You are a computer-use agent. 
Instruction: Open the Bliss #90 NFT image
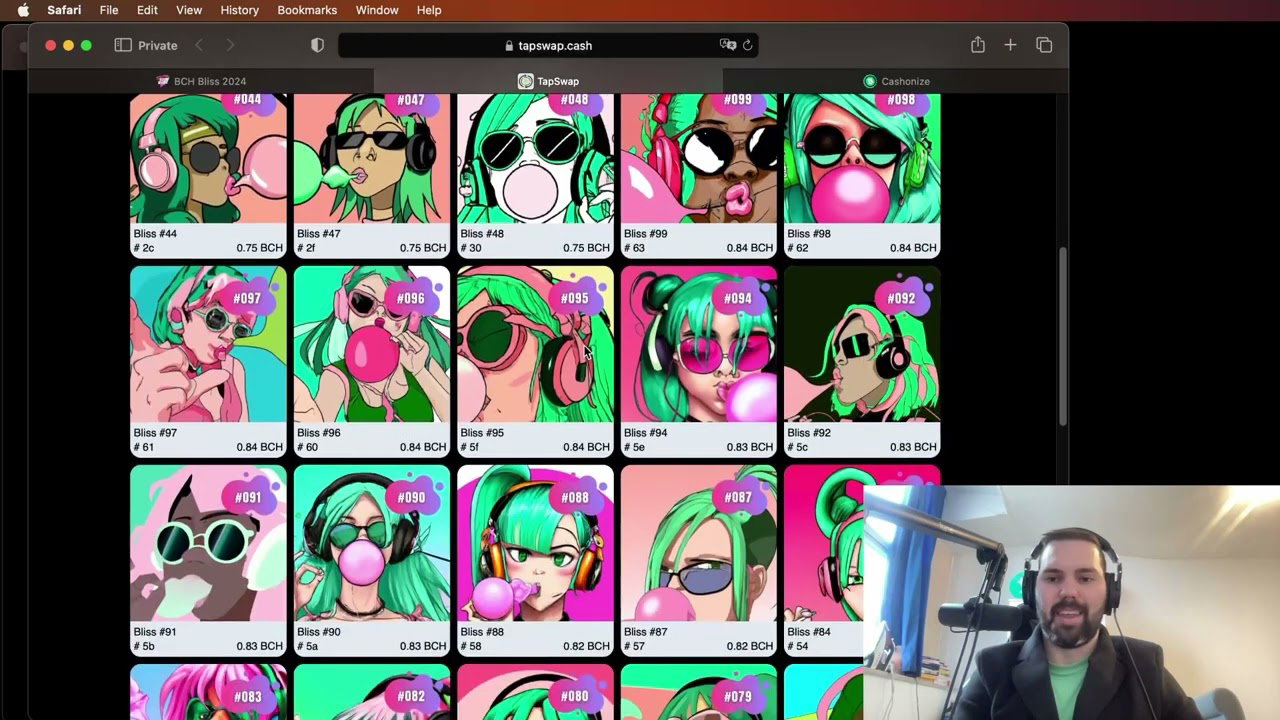372,543
